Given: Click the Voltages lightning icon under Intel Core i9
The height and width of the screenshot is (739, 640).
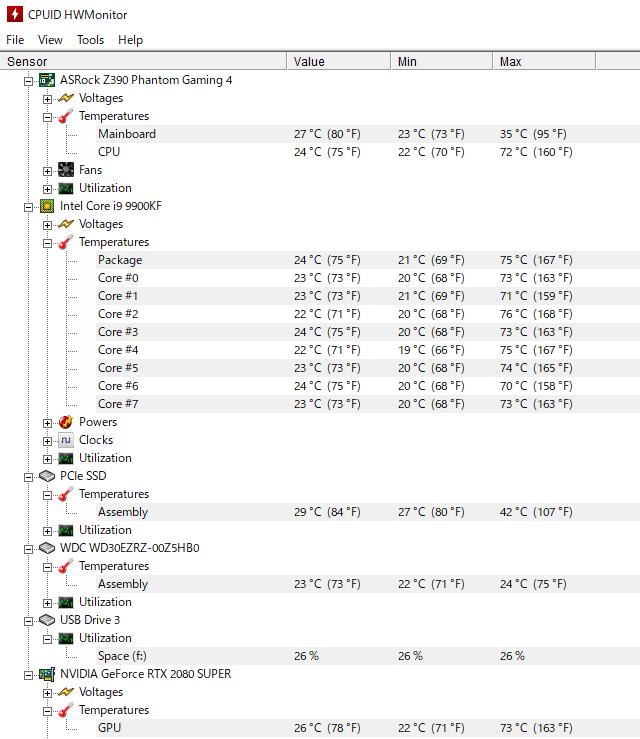Looking at the screenshot, I should [x=66, y=224].
